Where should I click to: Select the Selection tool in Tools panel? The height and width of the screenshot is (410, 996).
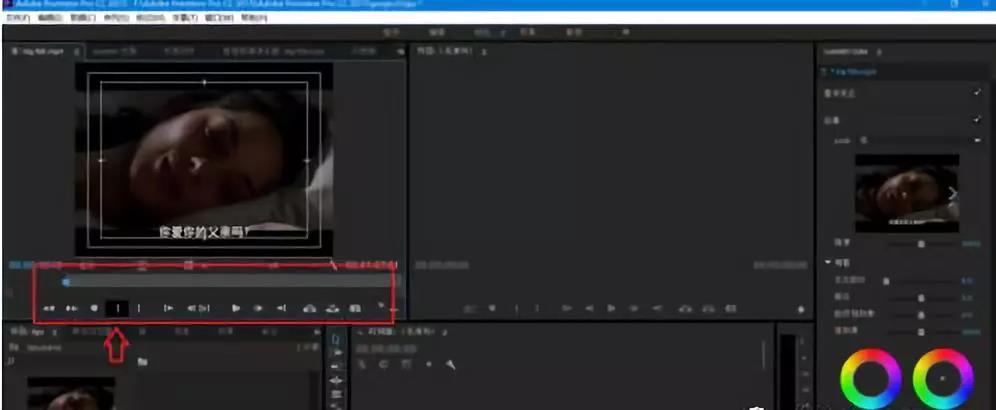pos(337,339)
